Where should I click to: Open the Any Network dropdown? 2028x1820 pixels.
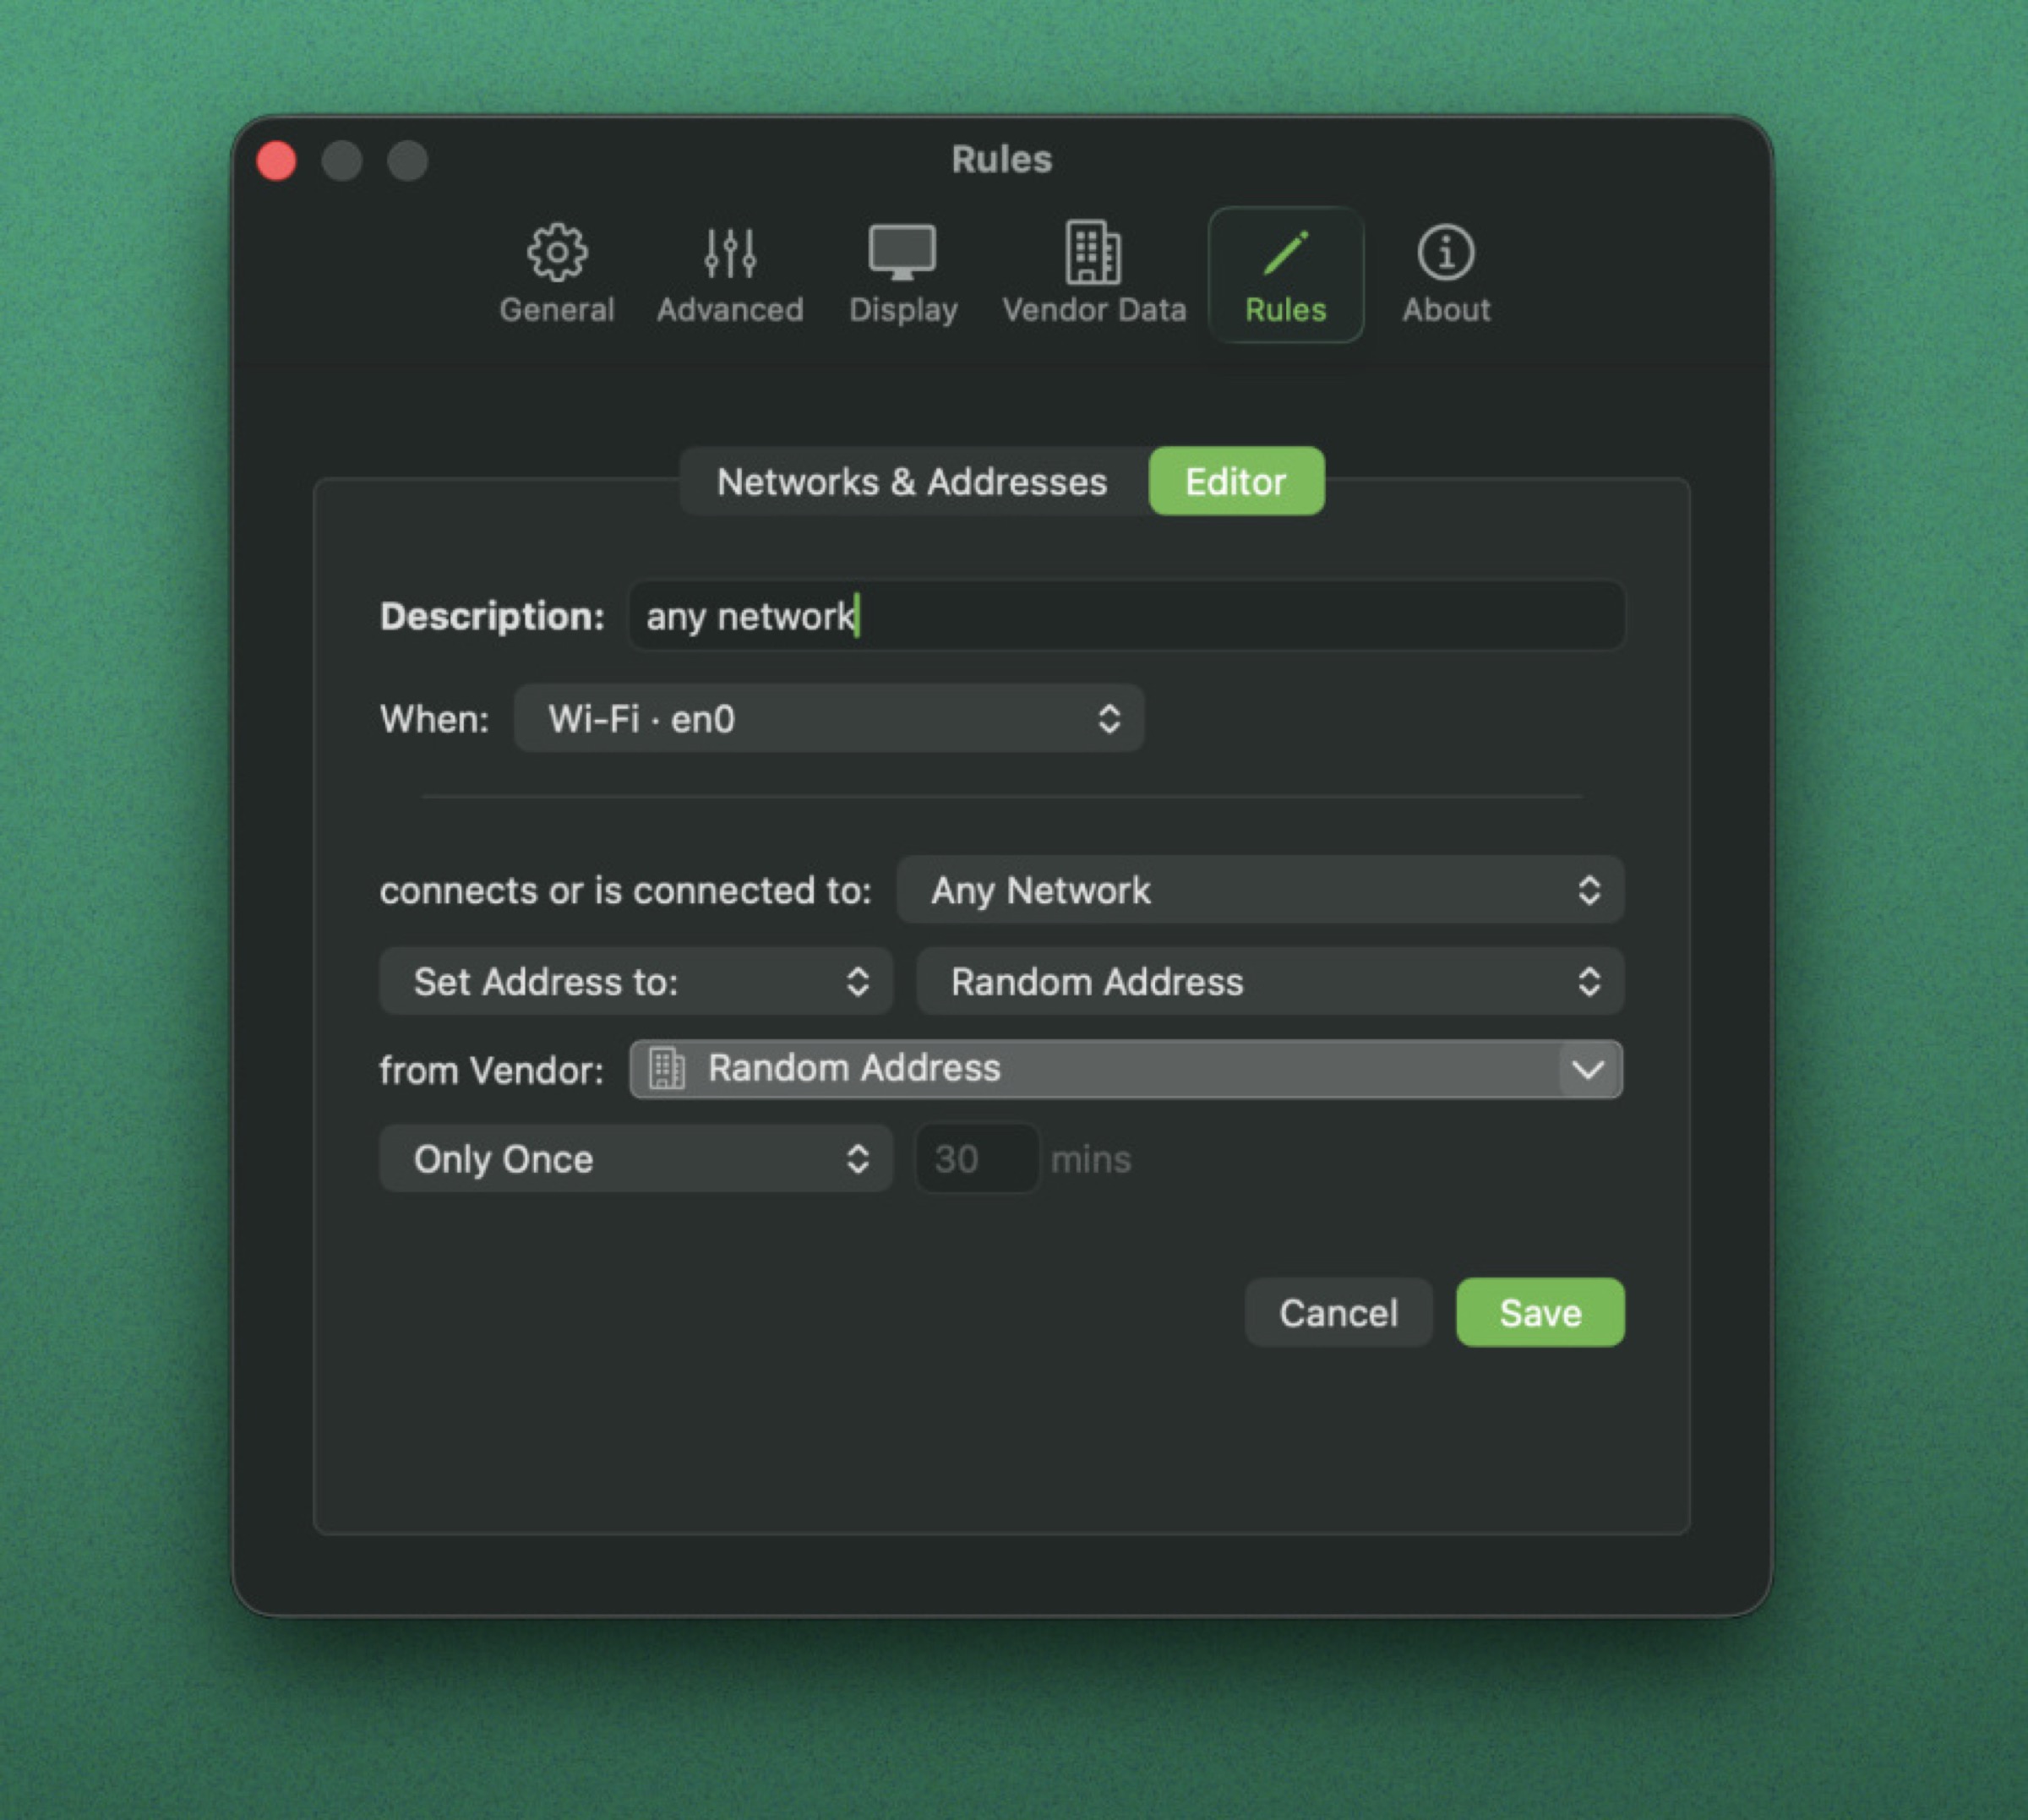click(x=1260, y=890)
